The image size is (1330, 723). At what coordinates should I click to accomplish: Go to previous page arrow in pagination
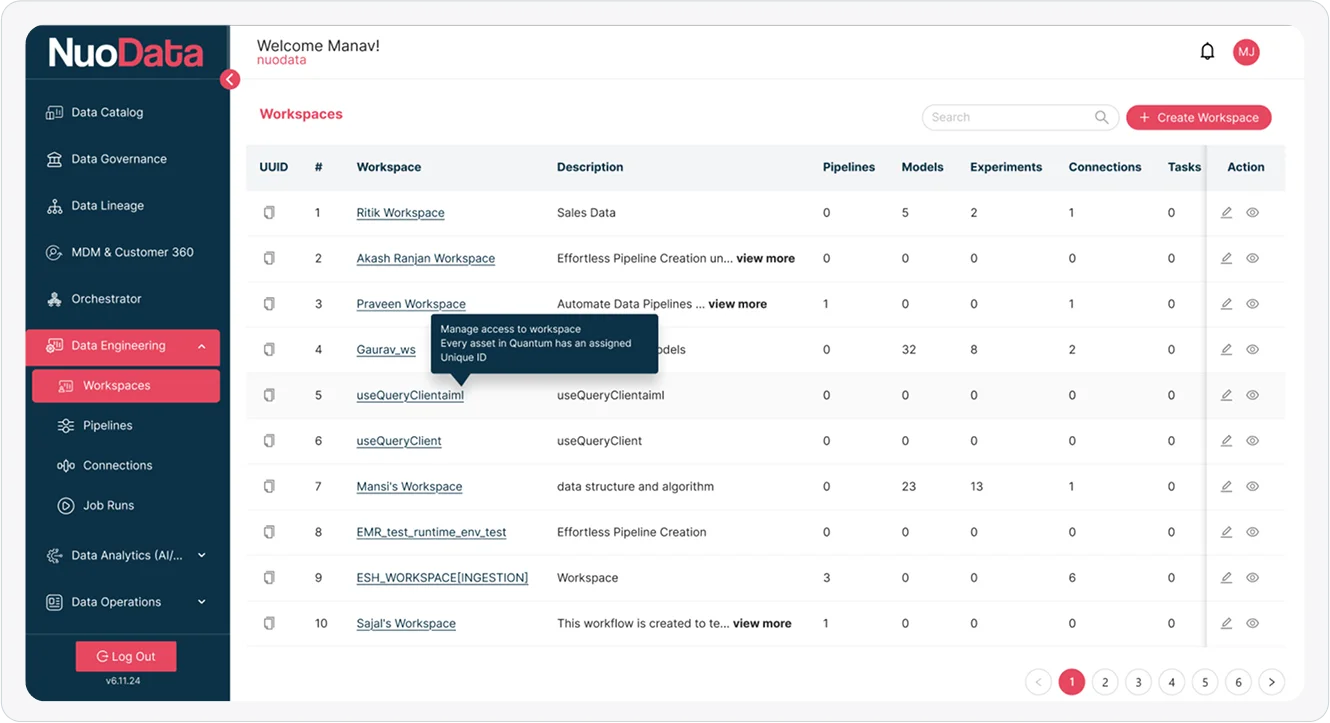pyautogui.click(x=1038, y=683)
